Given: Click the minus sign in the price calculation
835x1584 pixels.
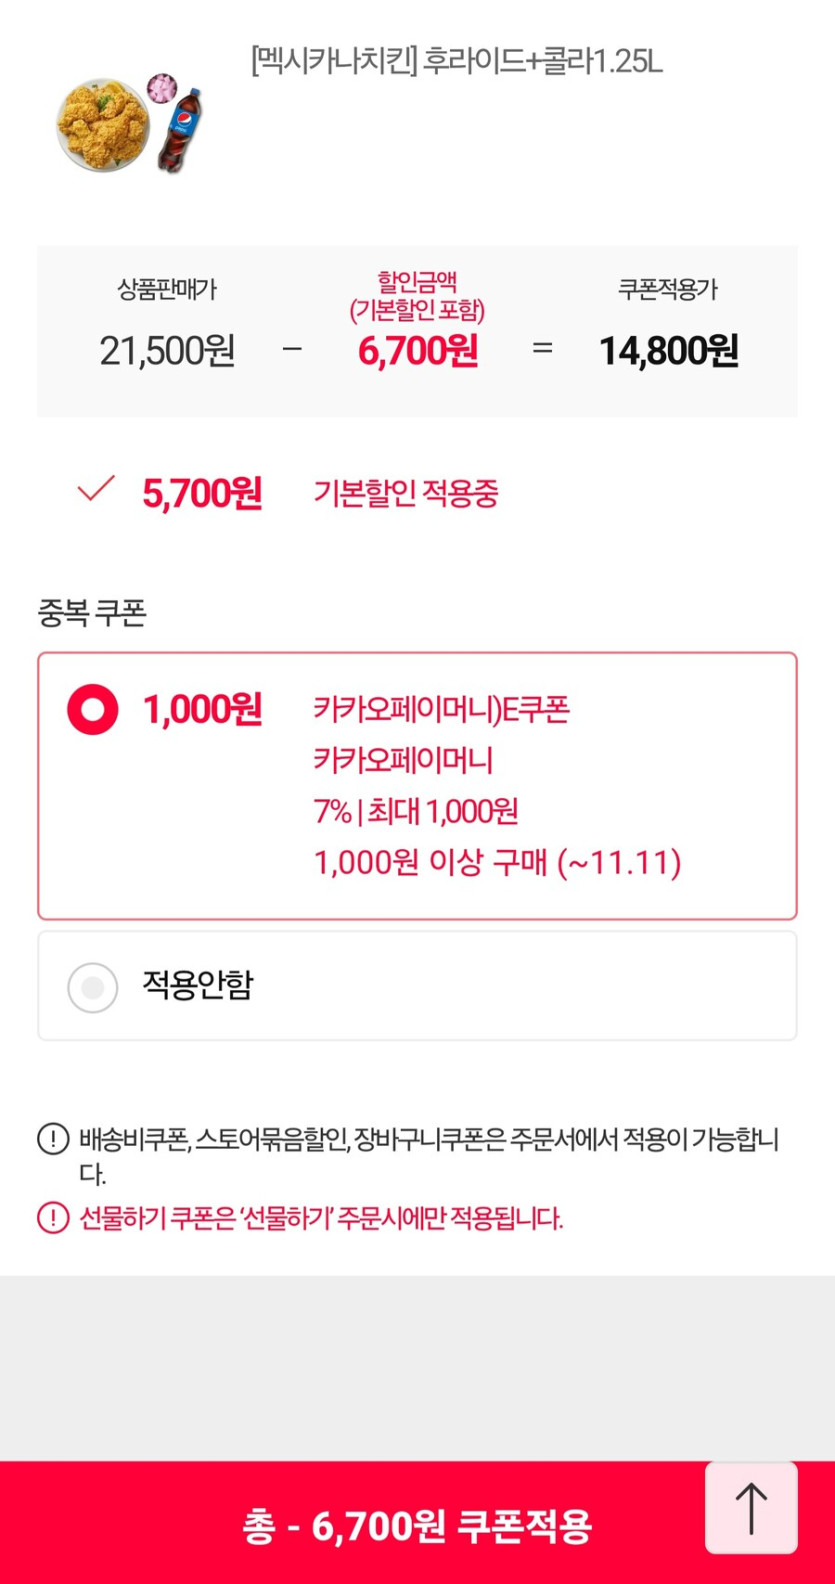Looking at the screenshot, I should [x=292, y=350].
